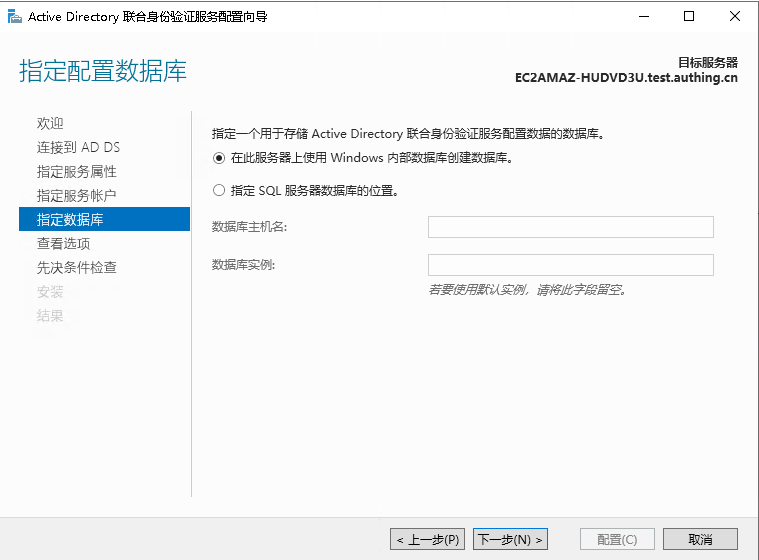The height and width of the screenshot is (560, 759).
Task: Click the server name EC2AMAZ-HUDVD3U.test.authing.cn
Action: (x=626, y=78)
